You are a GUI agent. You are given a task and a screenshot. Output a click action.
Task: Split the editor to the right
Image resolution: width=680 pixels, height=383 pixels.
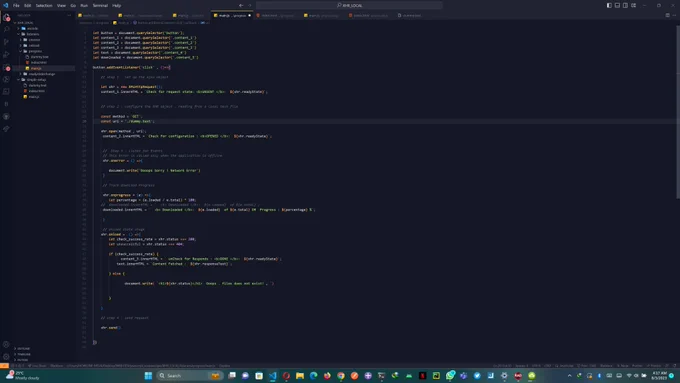(x=667, y=15)
